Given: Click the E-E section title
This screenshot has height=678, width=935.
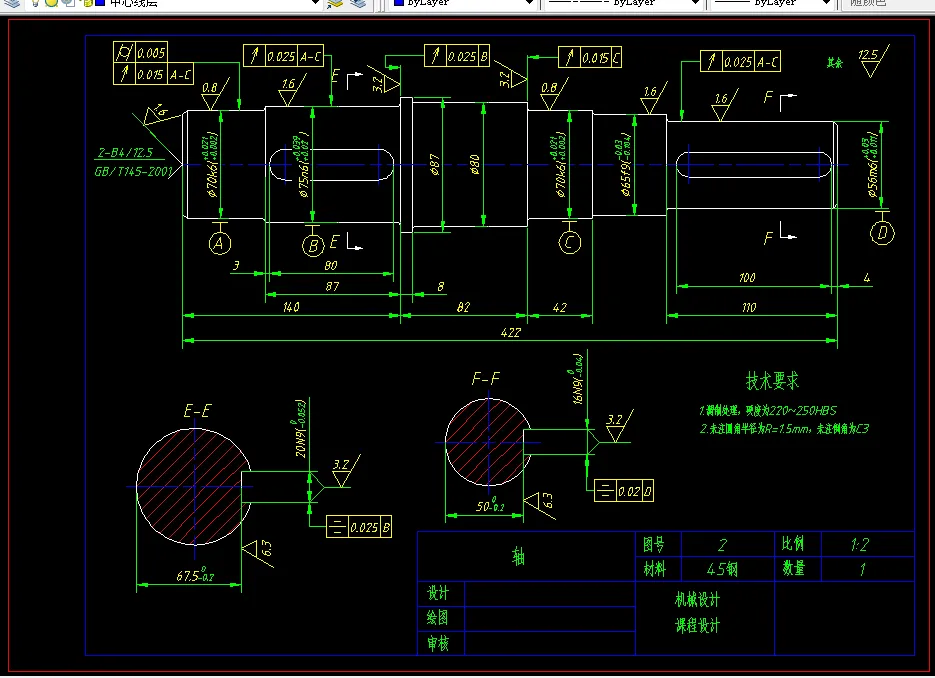Looking at the screenshot, I should pos(197,411).
